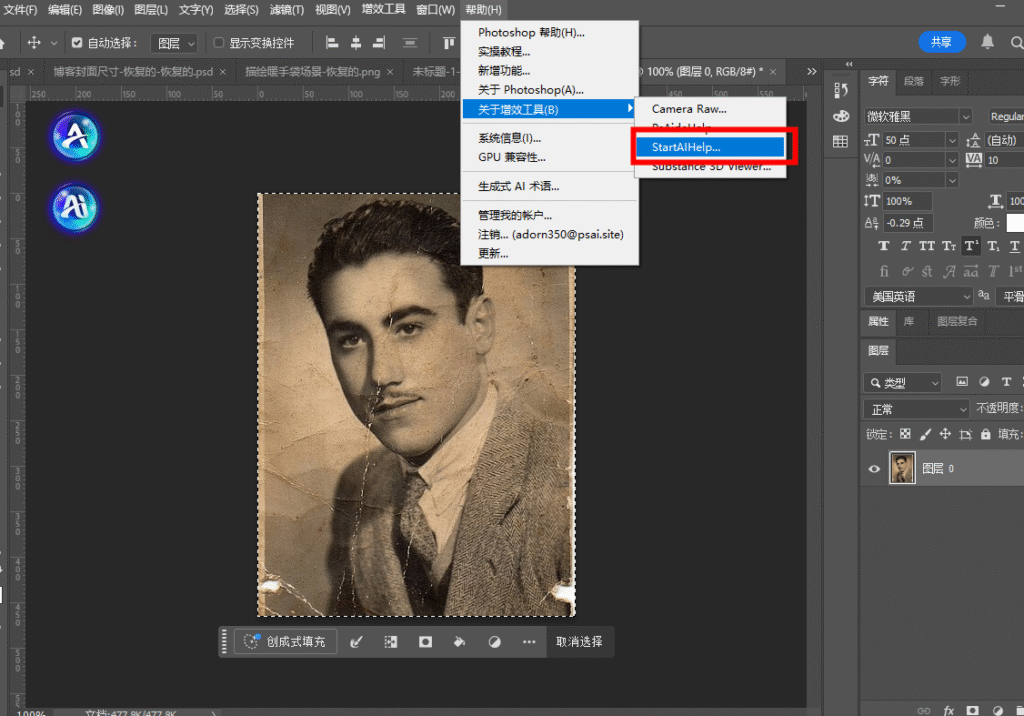Click the 创成式填充 generative fill button
Screen dimensions: 1024x716
(x=286, y=642)
